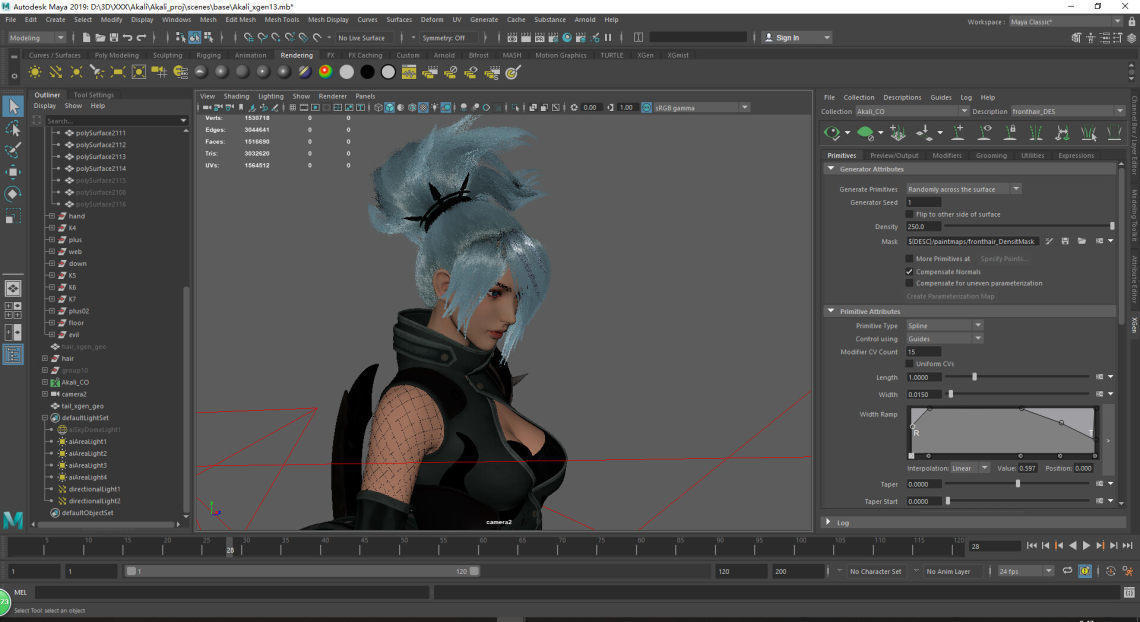The height and width of the screenshot is (622, 1140).
Task: Open the Control using Guides dropdown
Action: (x=944, y=339)
